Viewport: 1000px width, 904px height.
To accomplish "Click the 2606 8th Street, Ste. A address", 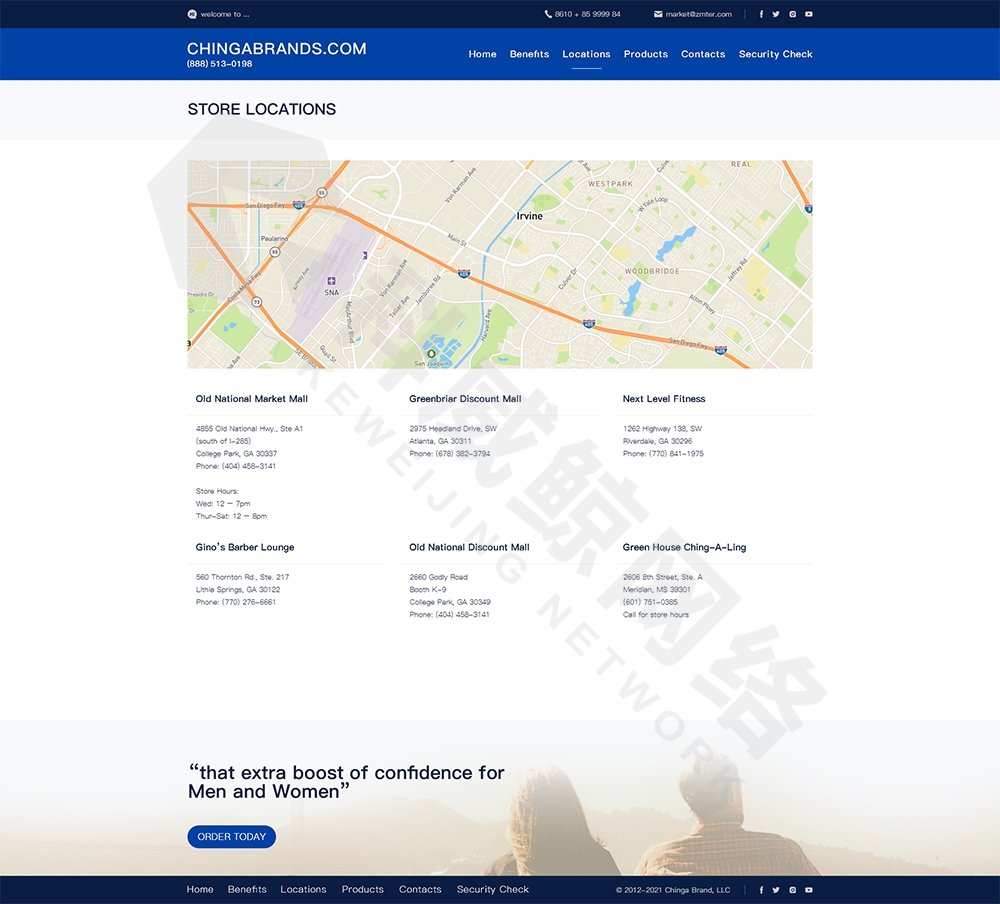I will pyautogui.click(x=663, y=577).
